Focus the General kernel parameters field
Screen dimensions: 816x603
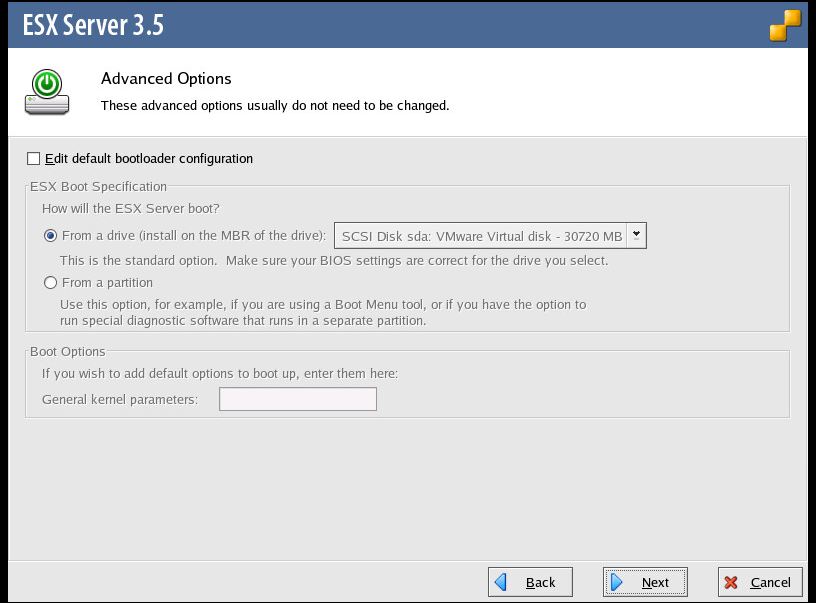coord(298,400)
